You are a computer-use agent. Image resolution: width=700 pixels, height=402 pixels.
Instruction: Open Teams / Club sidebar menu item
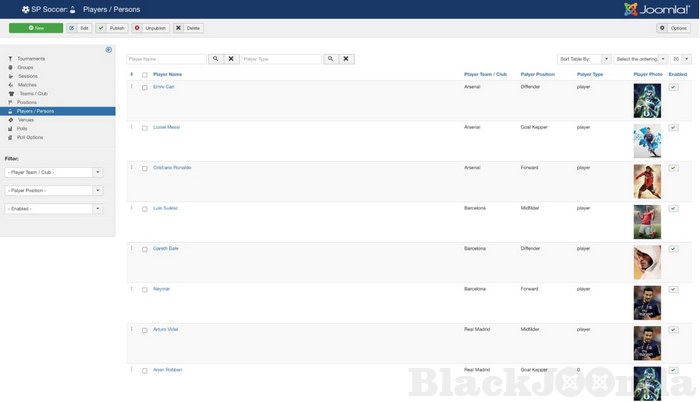[33, 93]
